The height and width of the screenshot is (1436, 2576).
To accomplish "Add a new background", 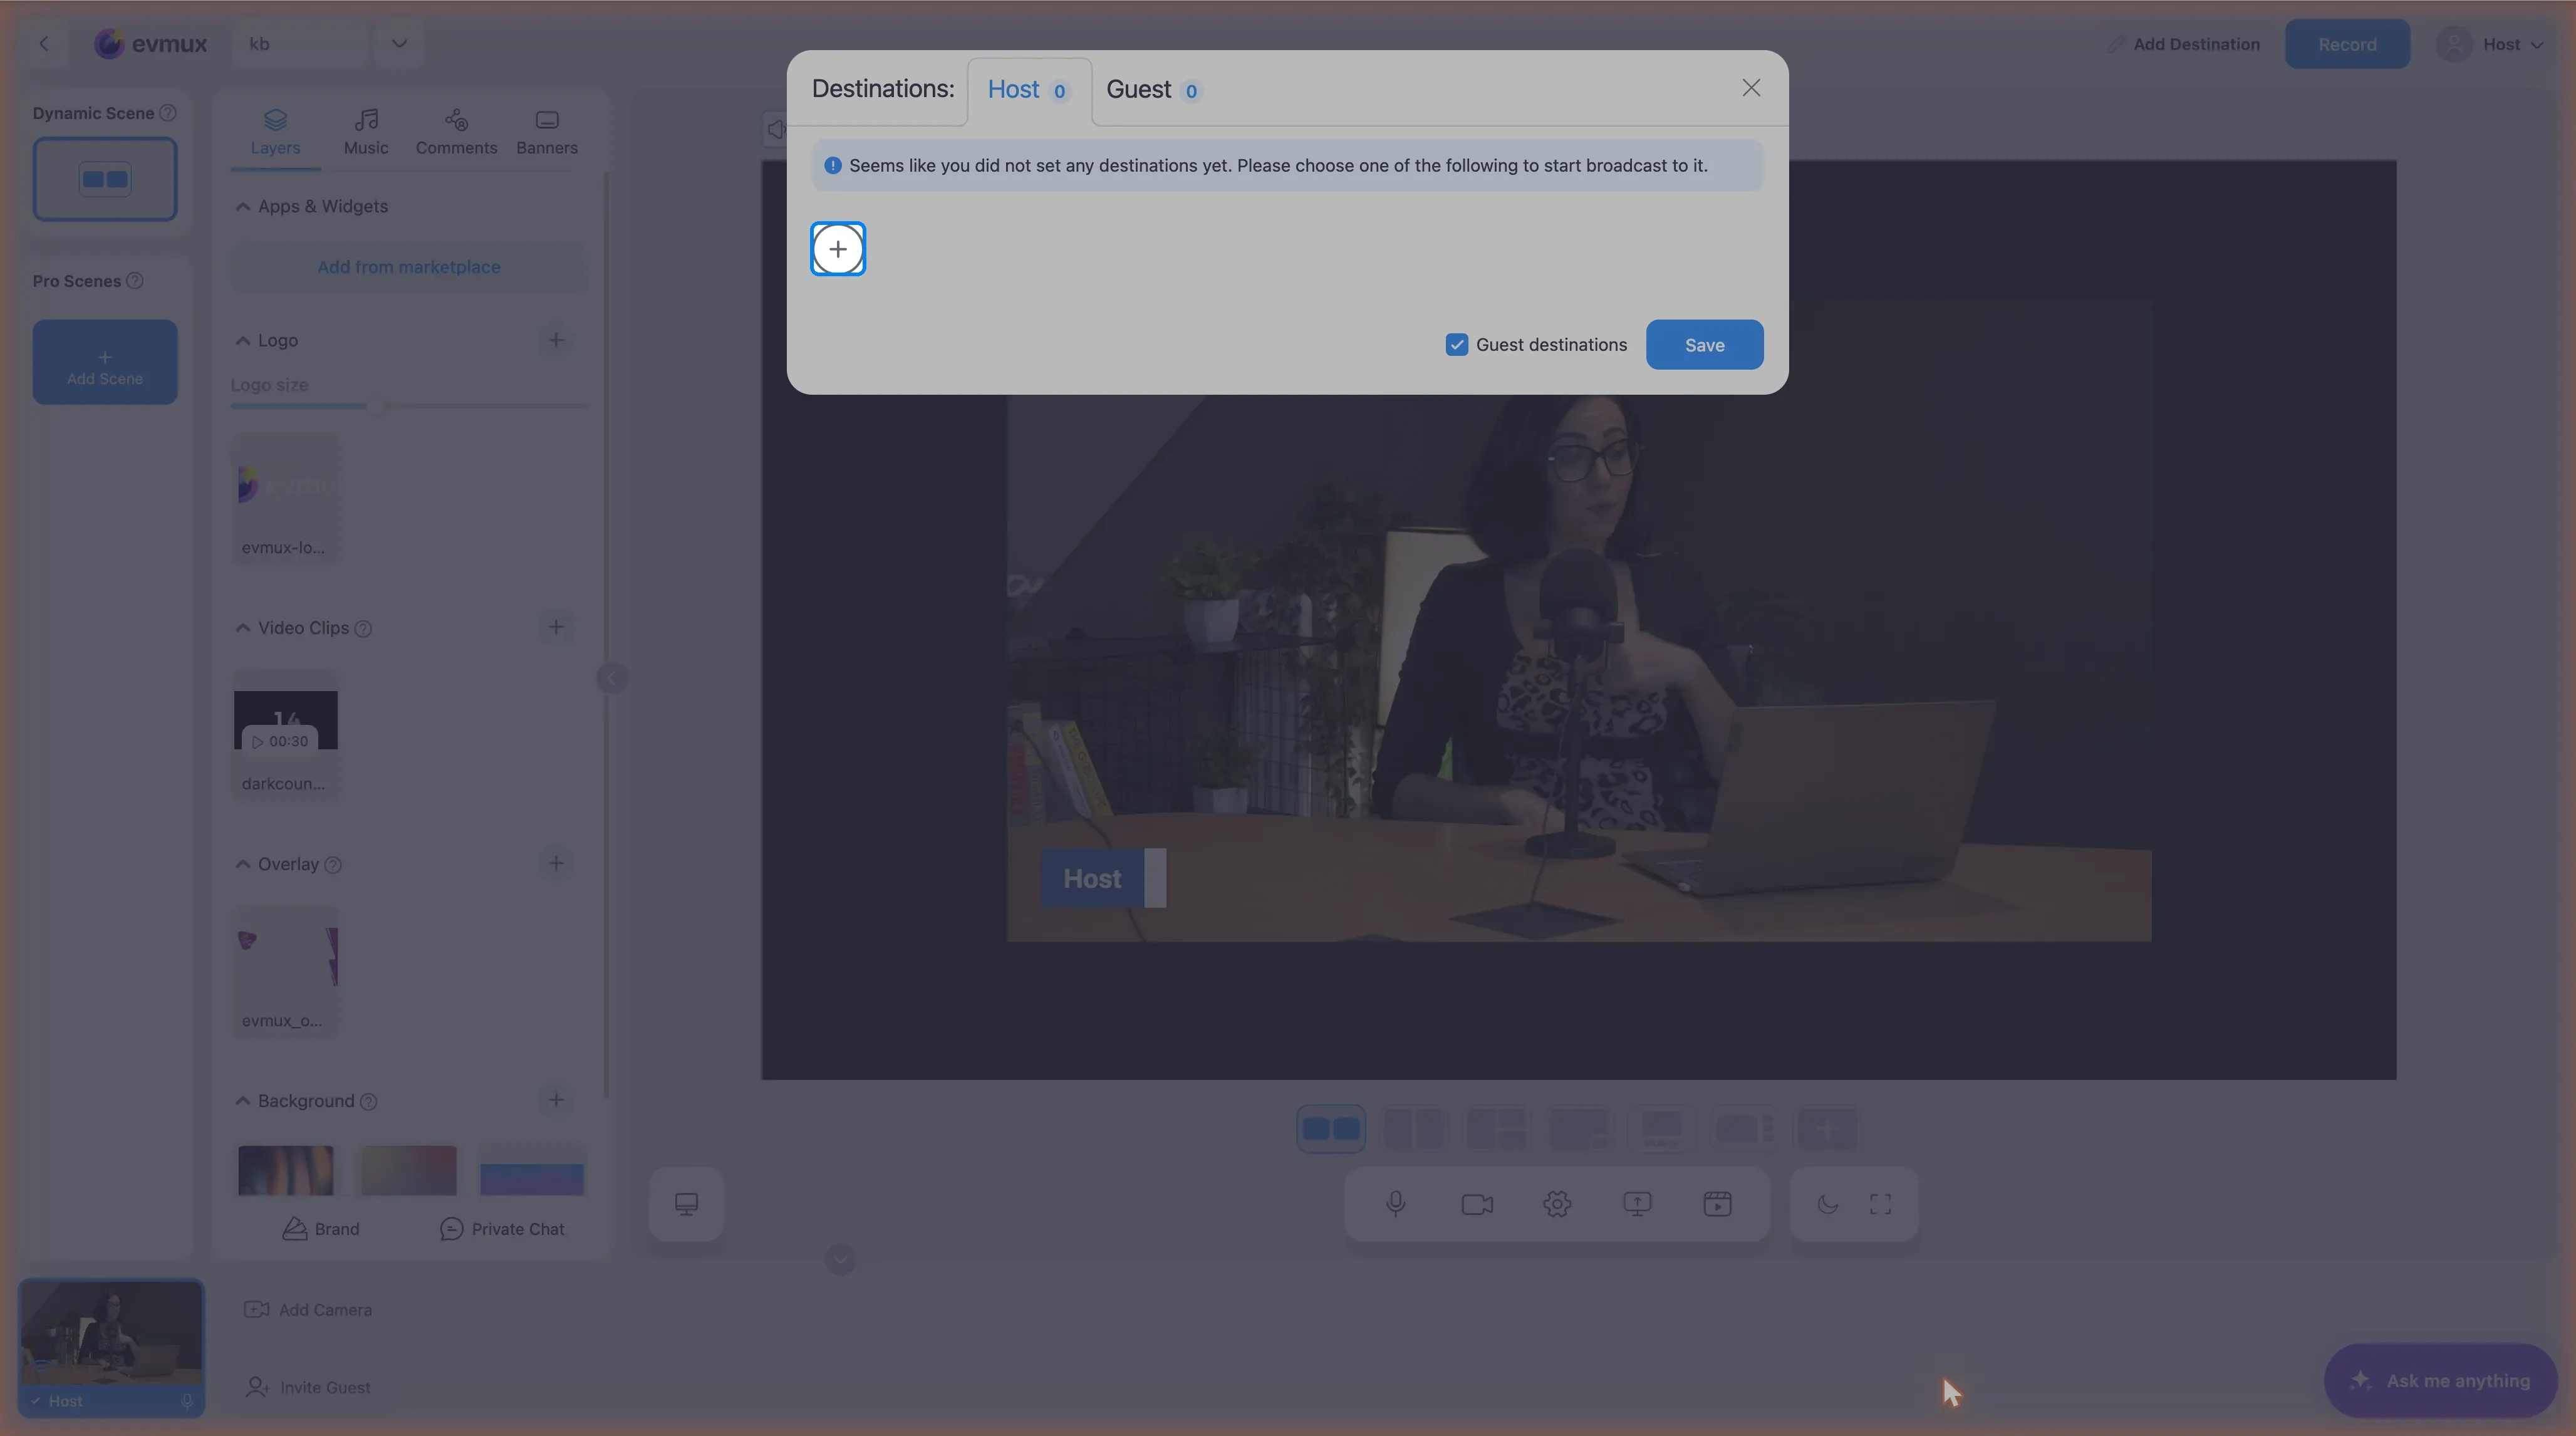I will point(556,1100).
